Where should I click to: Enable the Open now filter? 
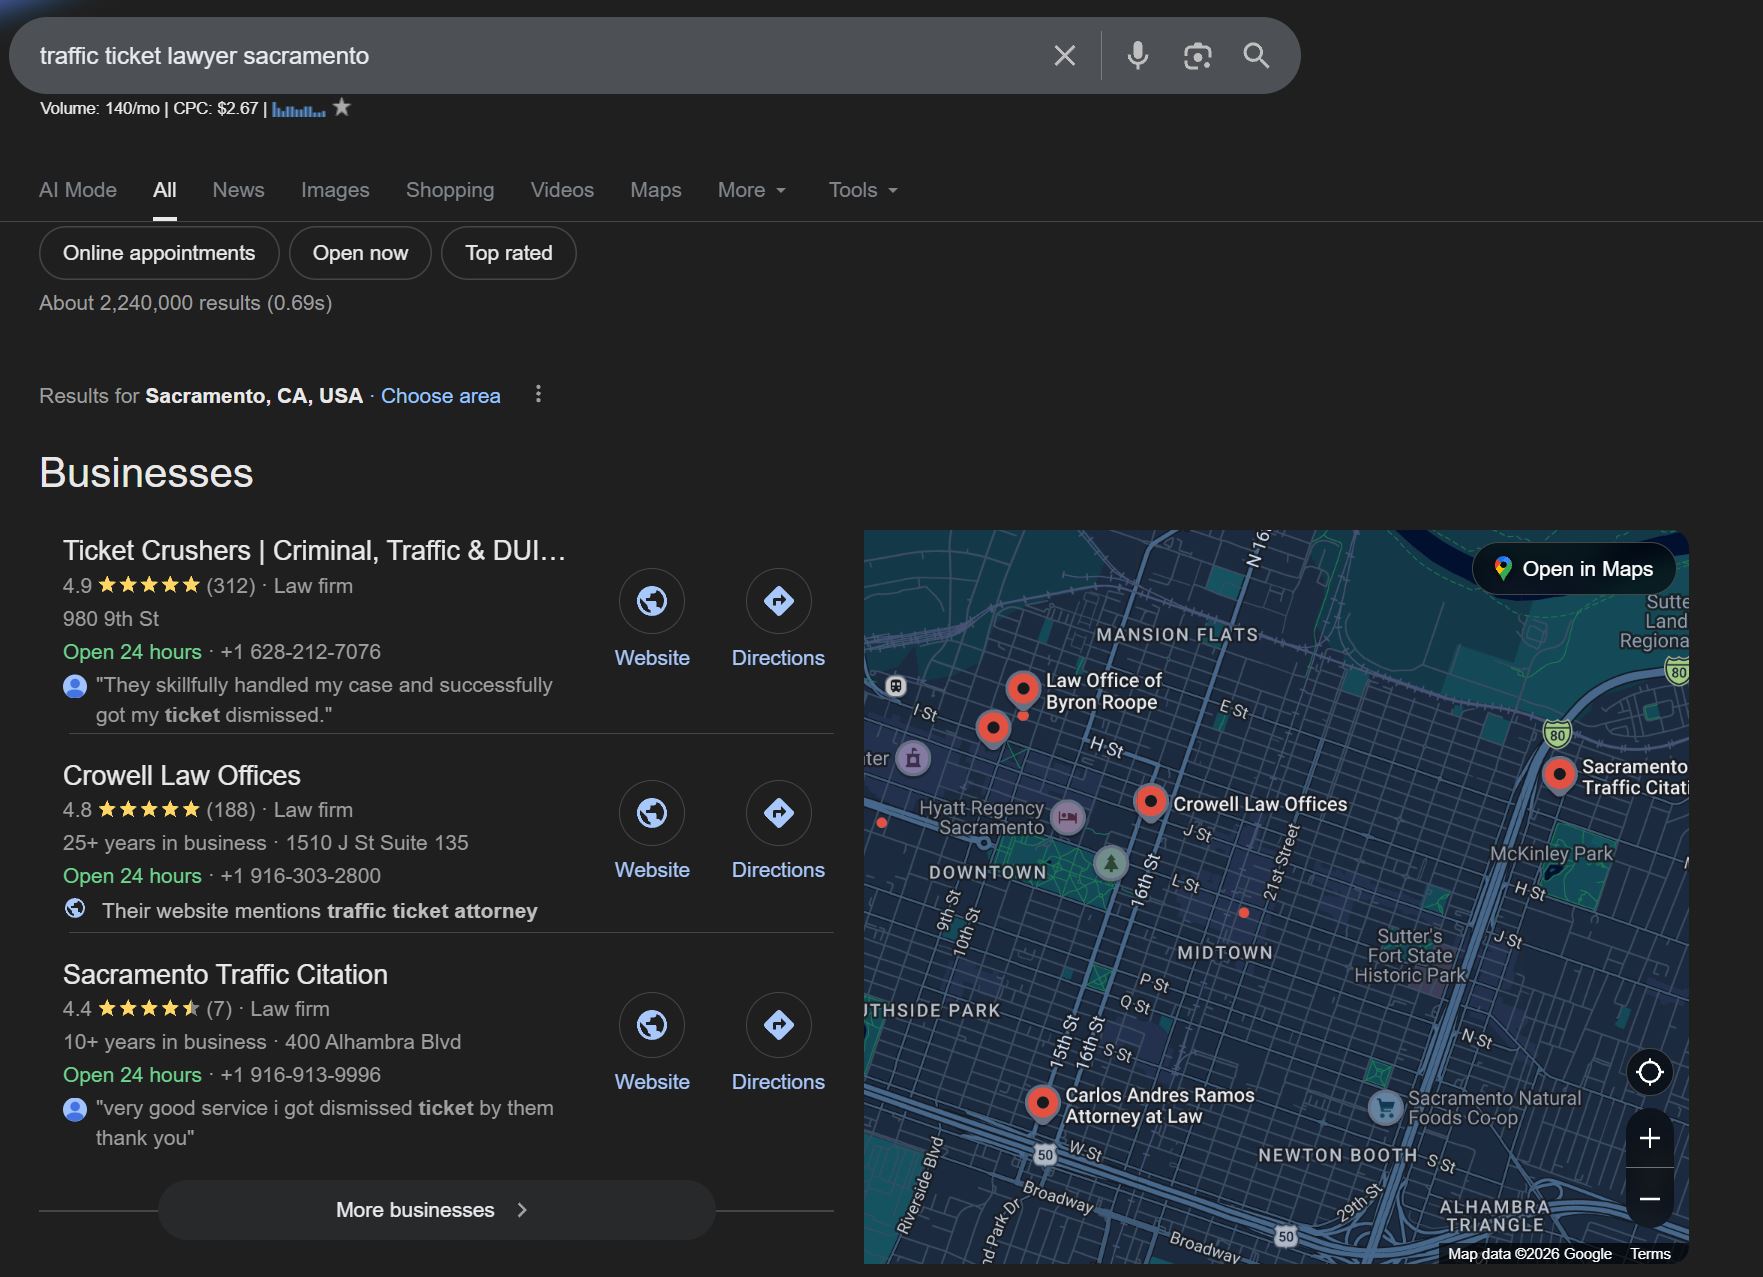360,252
